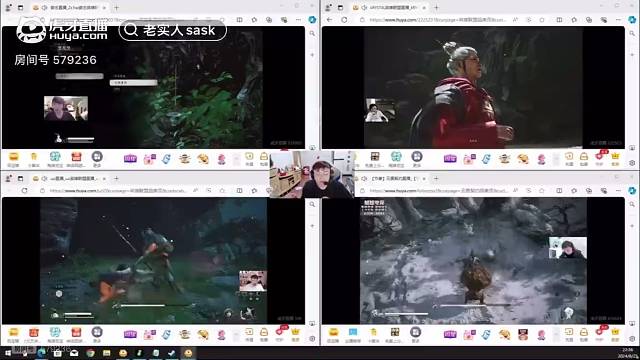Refresh the page in the top-right window
The image size is (640, 360).
coord(344,20)
